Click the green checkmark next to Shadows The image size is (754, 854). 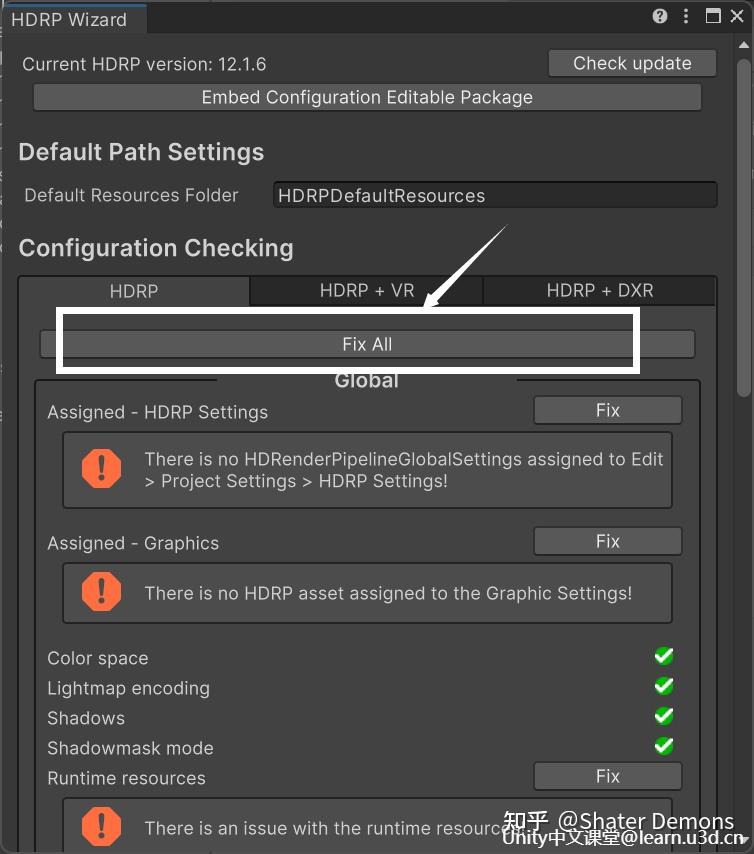(664, 716)
